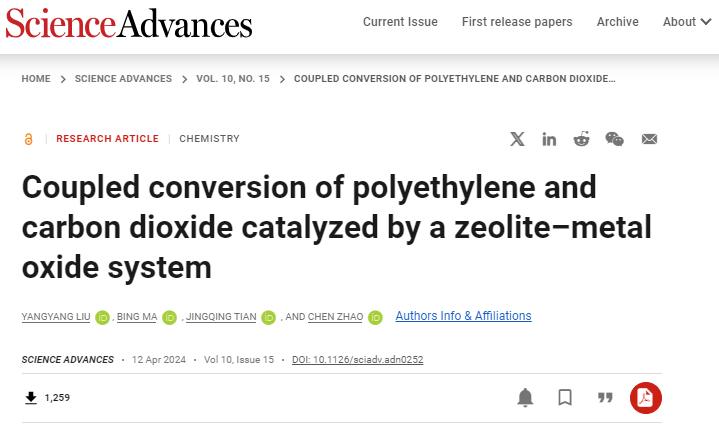Open Authors Info & Affiliations link

pyautogui.click(x=463, y=316)
